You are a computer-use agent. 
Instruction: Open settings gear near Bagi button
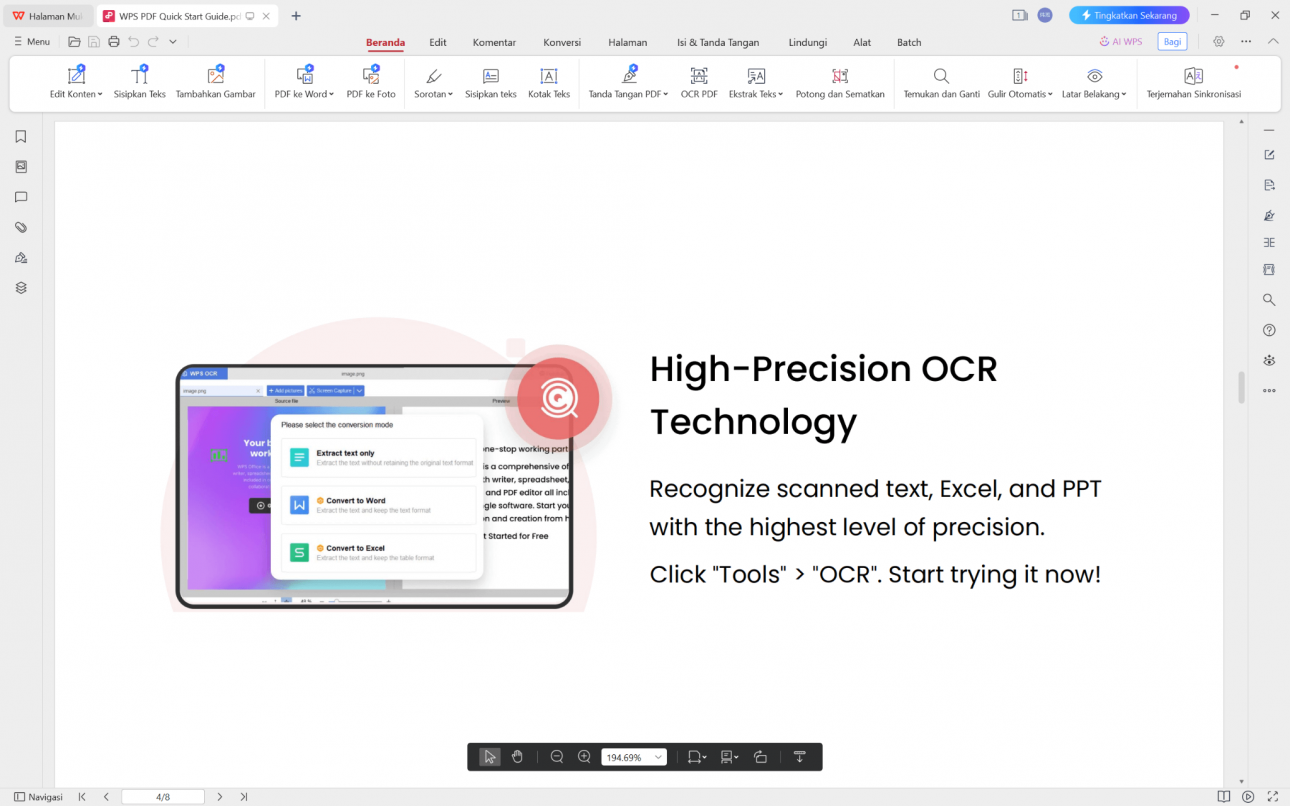click(x=1219, y=42)
